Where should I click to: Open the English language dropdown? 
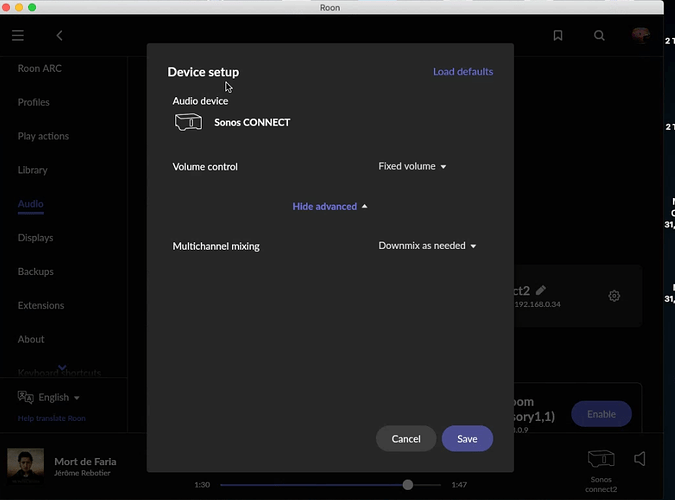click(59, 397)
